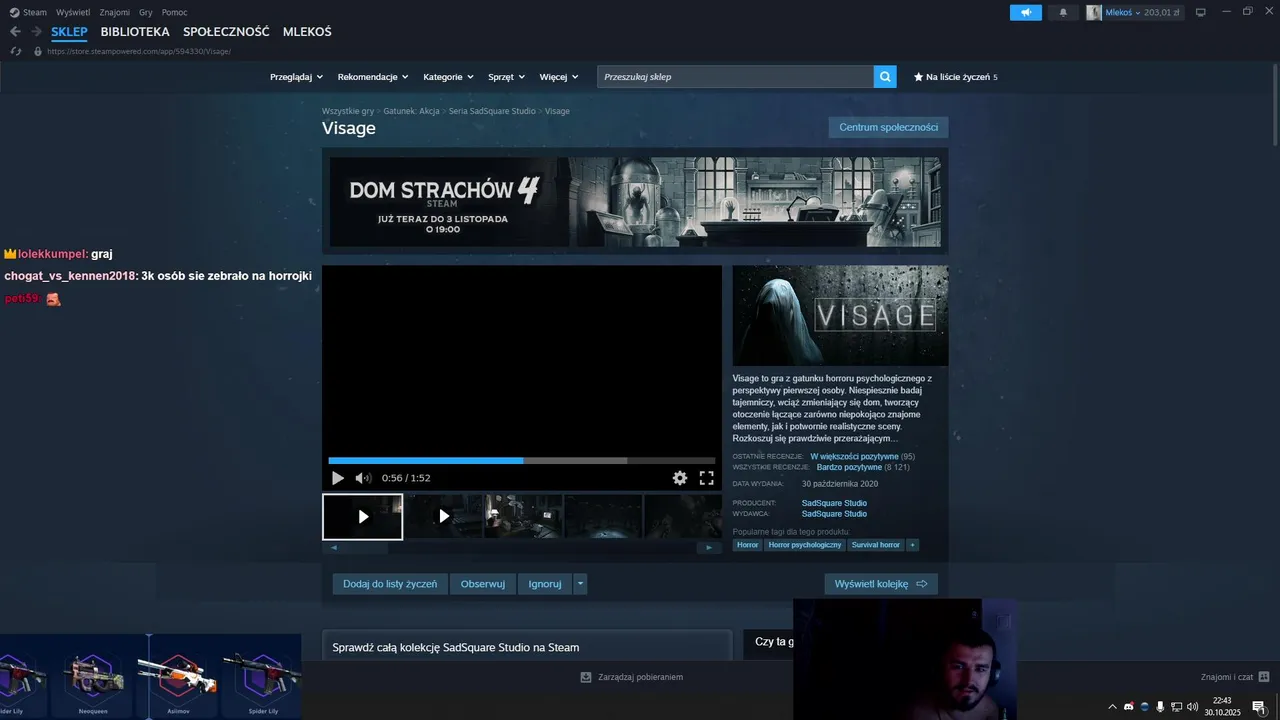Focus the Przeszukaj sklep search field
Image resolution: width=1280 pixels, height=720 pixels.
tap(735, 77)
